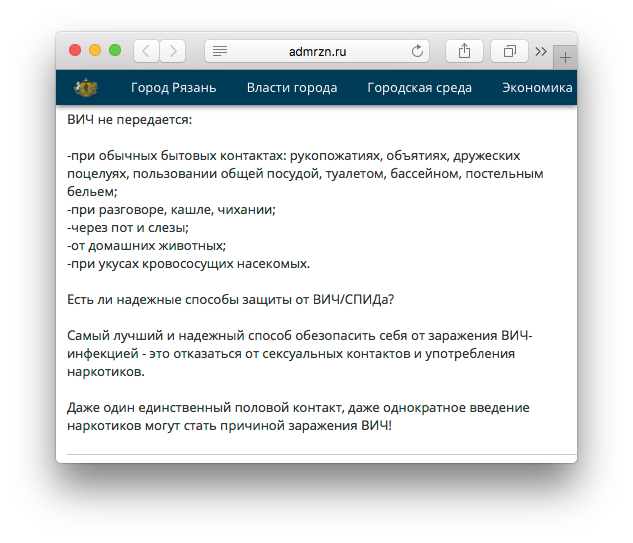Expand the toolbar overflow chevron
The height and width of the screenshot is (543, 633).
[541, 50]
